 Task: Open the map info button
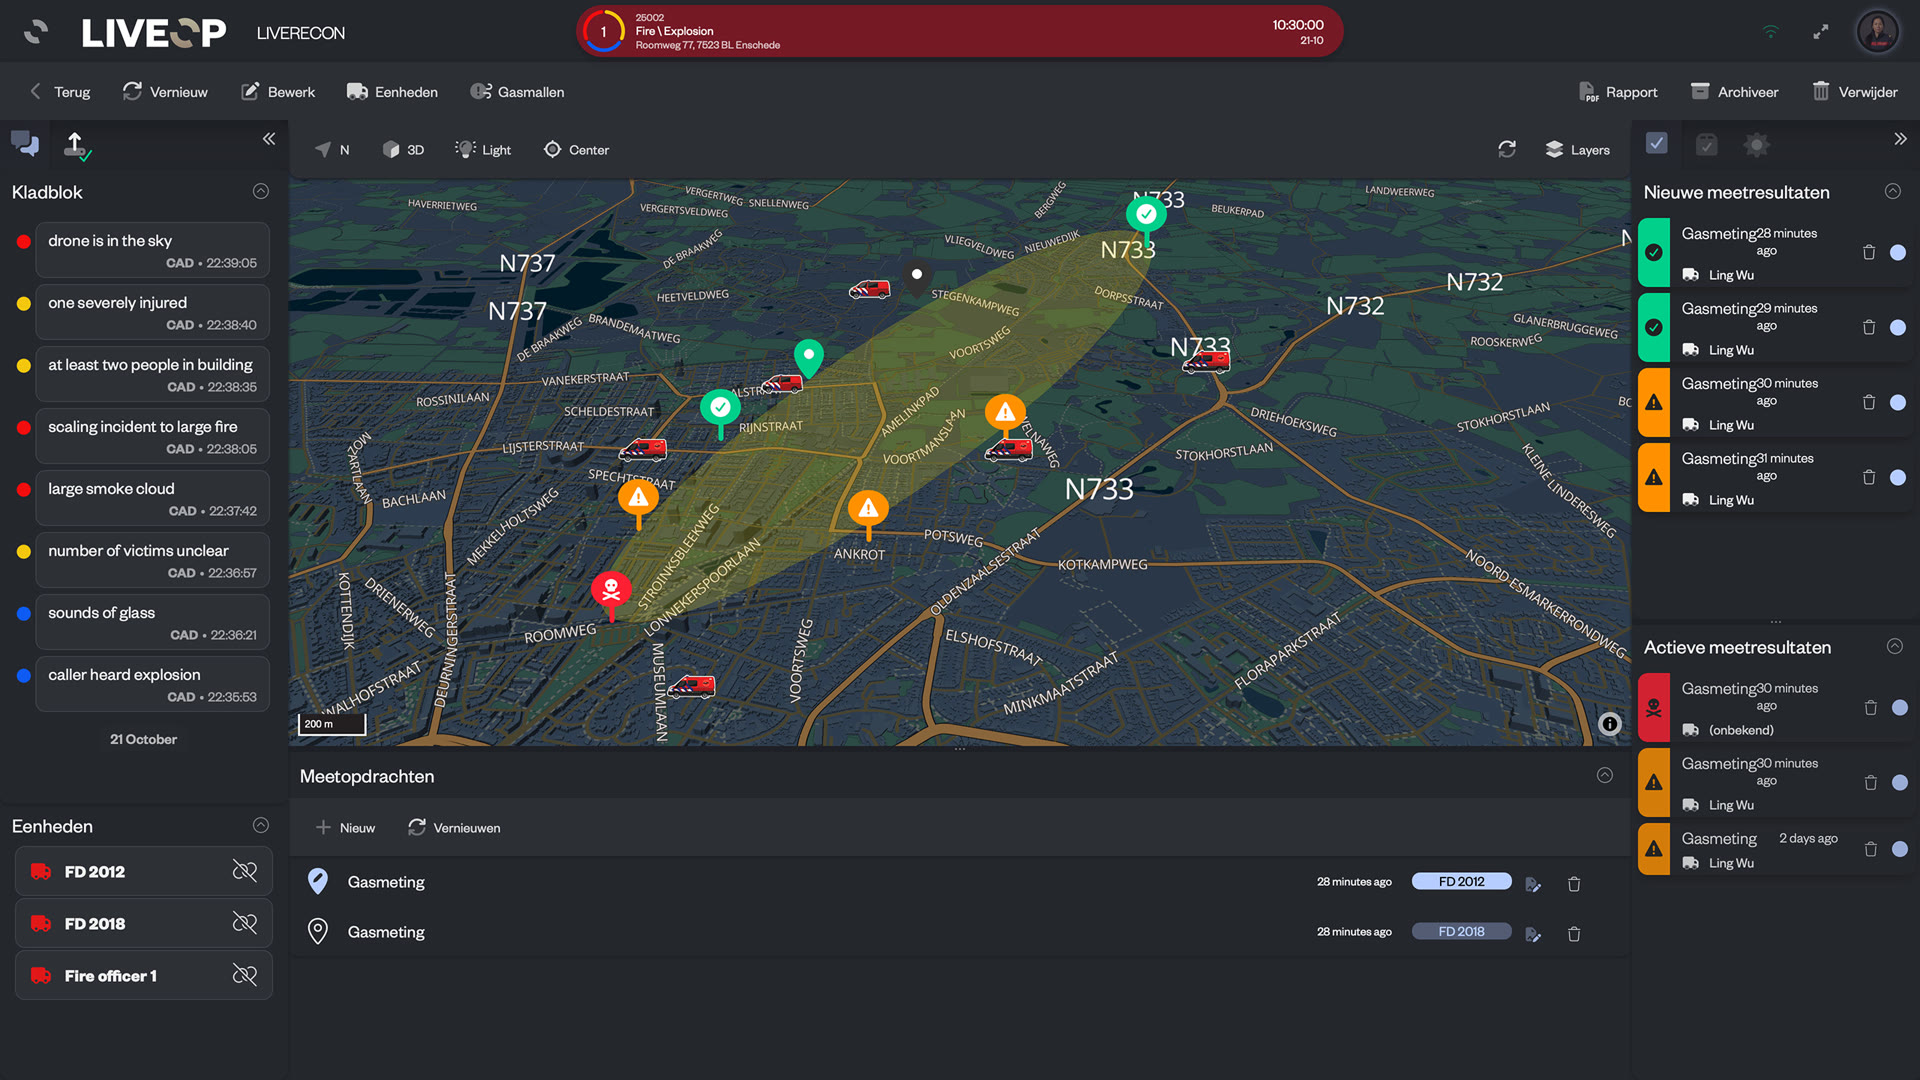click(1610, 724)
